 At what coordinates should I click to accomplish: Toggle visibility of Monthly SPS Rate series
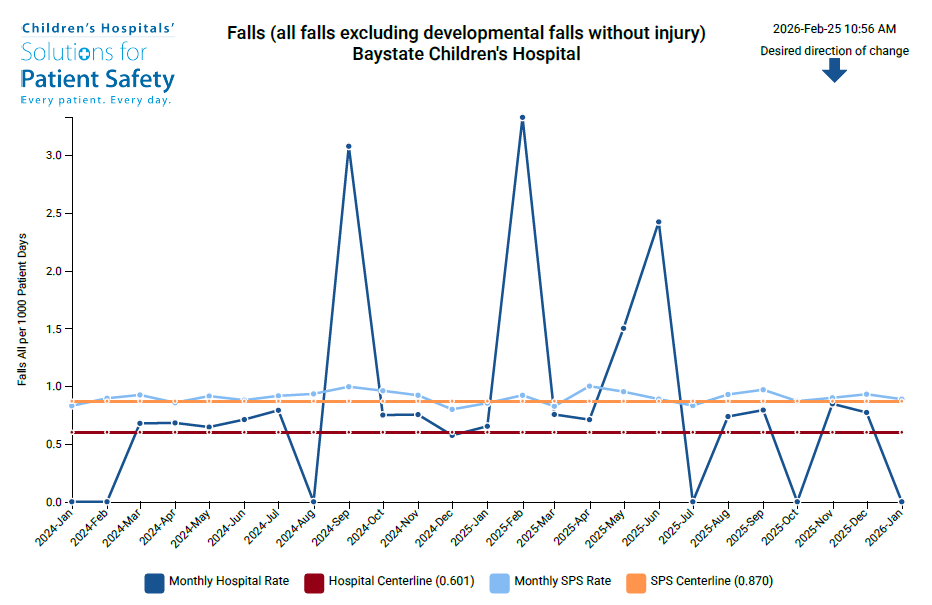(564, 580)
